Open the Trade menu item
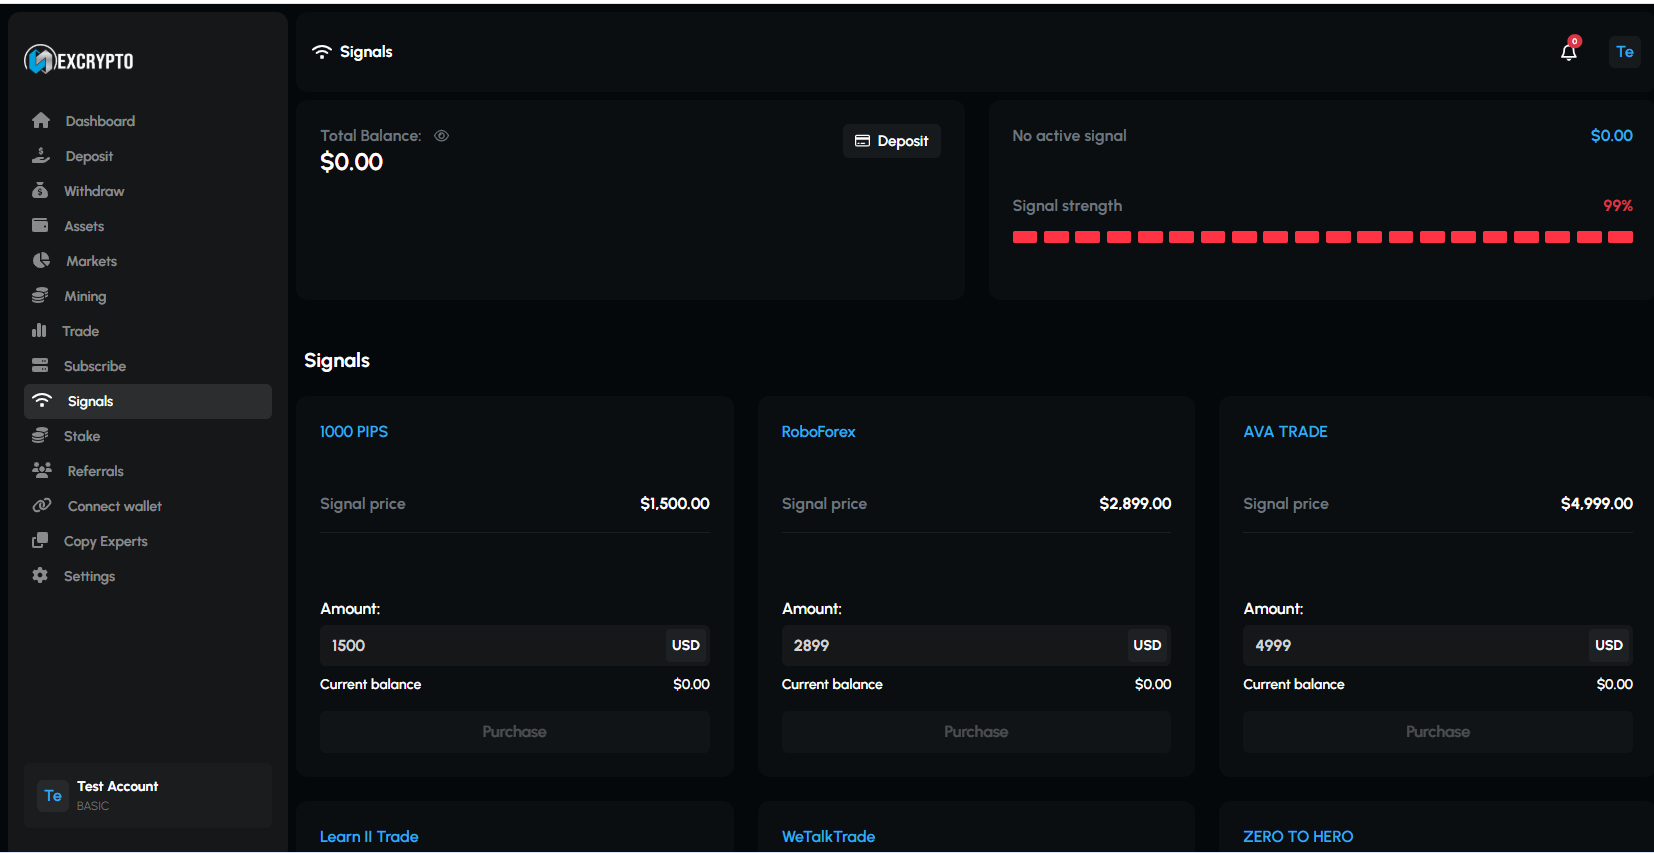Image resolution: width=1654 pixels, height=853 pixels. point(148,330)
